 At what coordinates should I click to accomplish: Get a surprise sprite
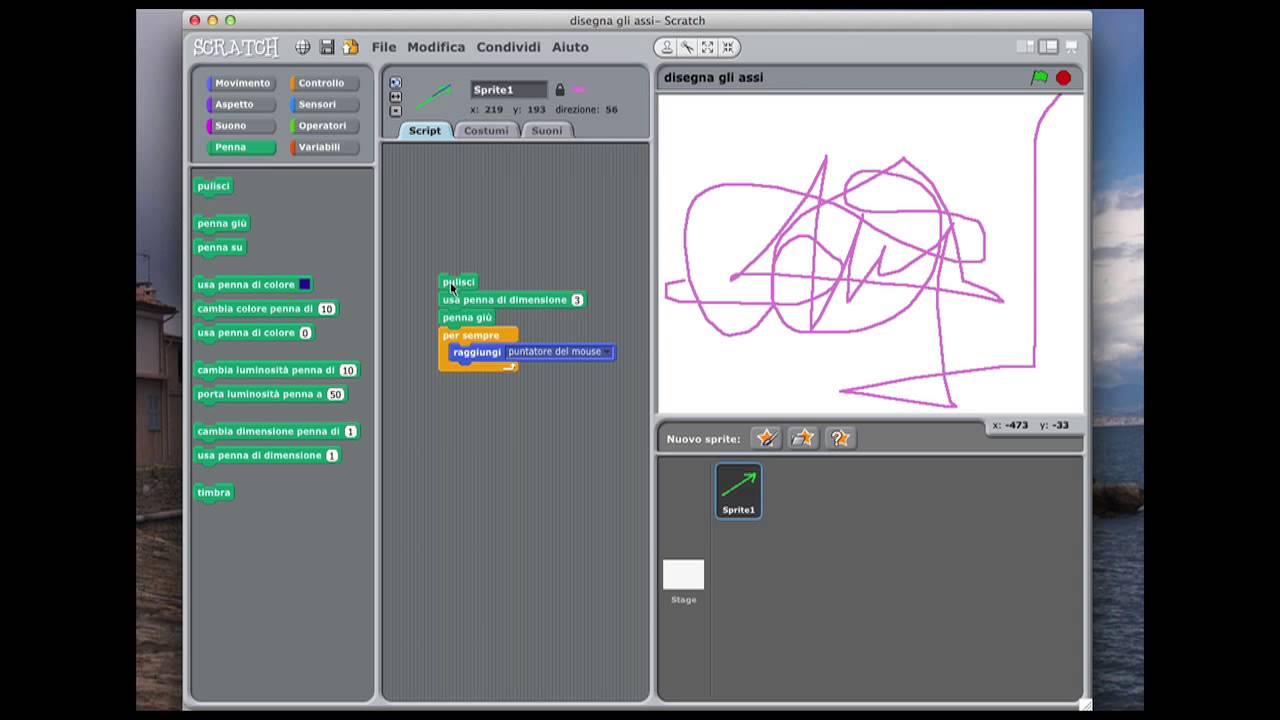(x=840, y=438)
